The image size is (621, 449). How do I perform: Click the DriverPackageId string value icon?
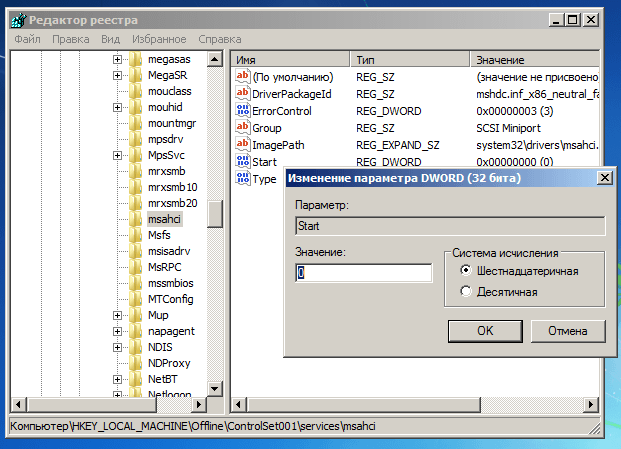point(241,93)
